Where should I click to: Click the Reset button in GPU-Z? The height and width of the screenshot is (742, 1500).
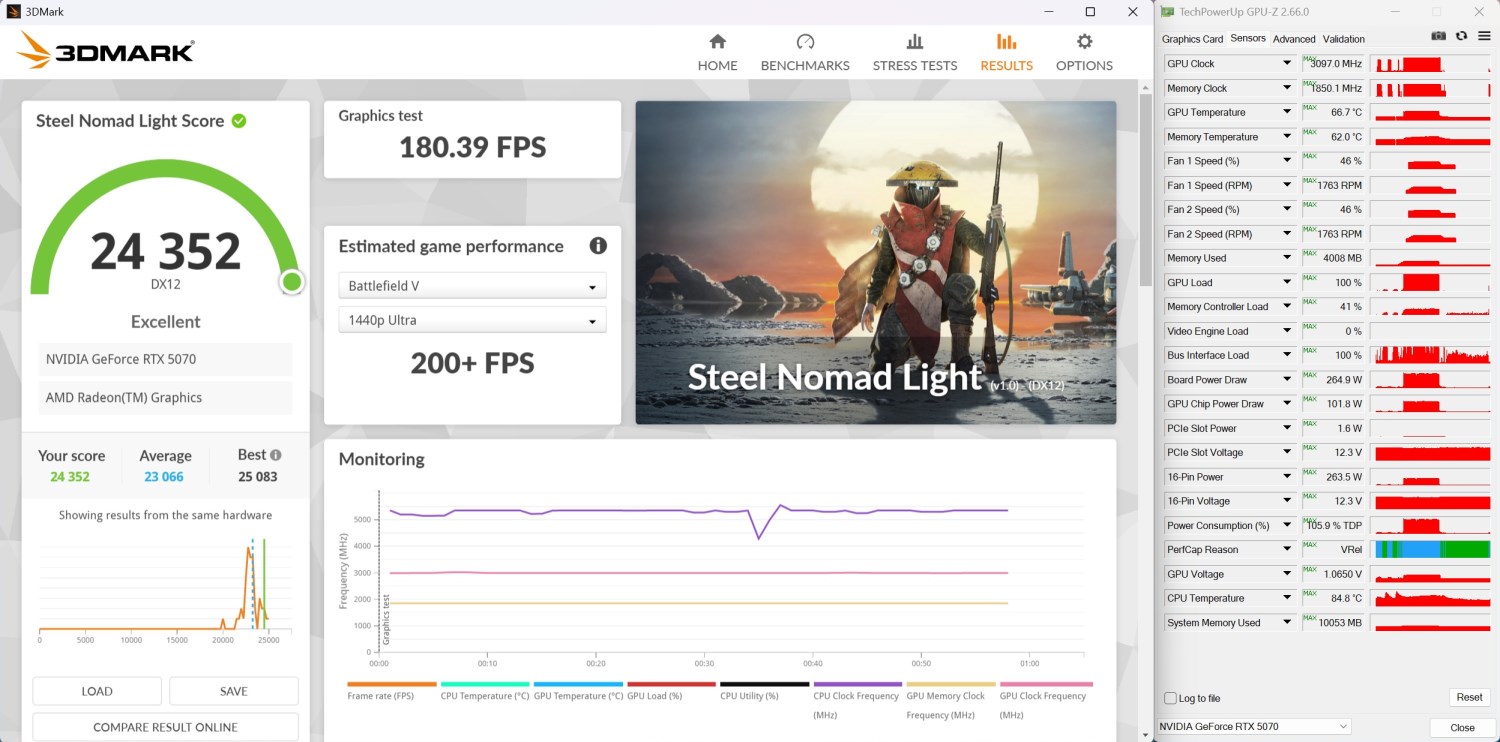(x=1469, y=697)
